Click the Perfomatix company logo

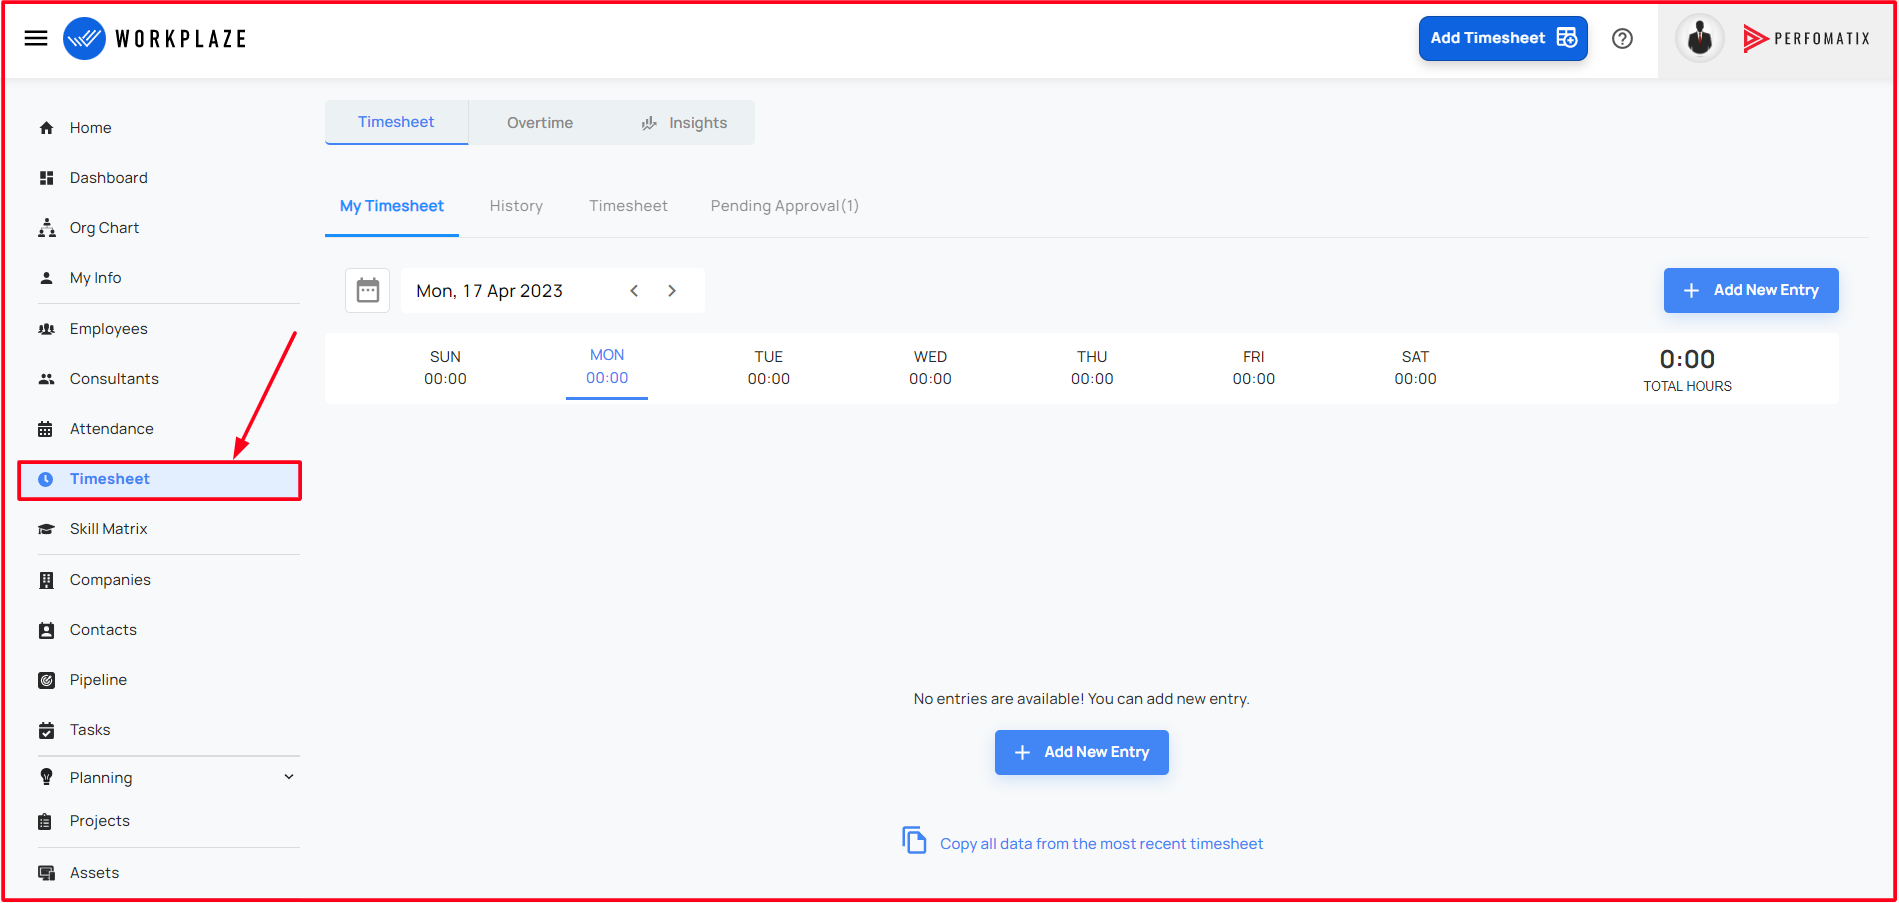click(x=1806, y=39)
